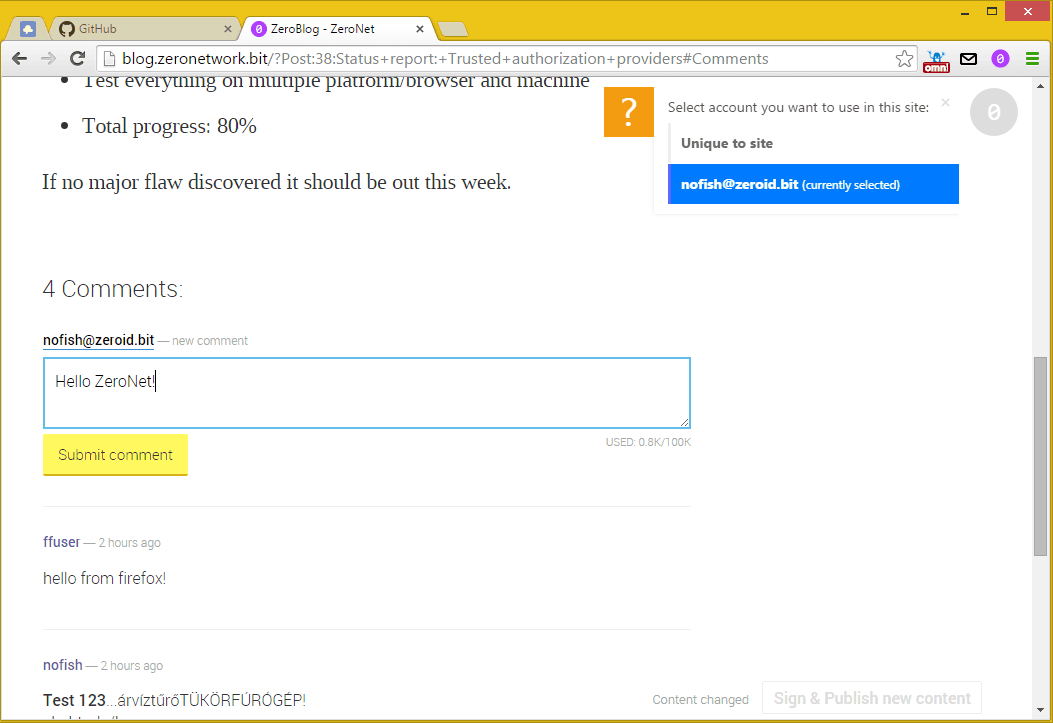
Task: Click the 'Content changed' status text
Action: pos(700,700)
